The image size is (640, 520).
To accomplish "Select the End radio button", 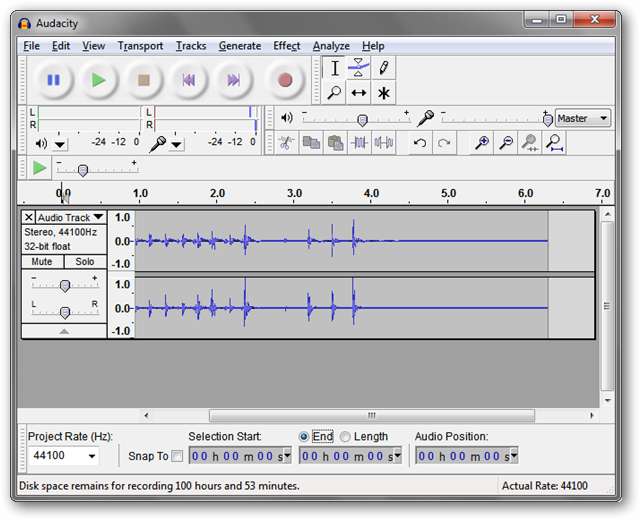I will click(304, 437).
